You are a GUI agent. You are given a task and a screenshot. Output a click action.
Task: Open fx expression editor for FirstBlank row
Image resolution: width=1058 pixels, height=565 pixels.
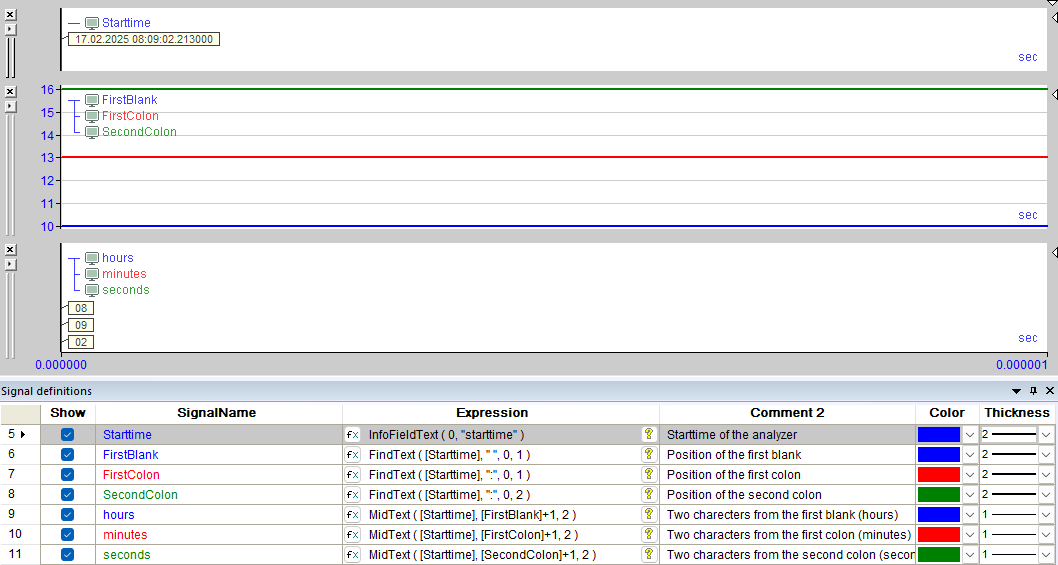tap(352, 455)
